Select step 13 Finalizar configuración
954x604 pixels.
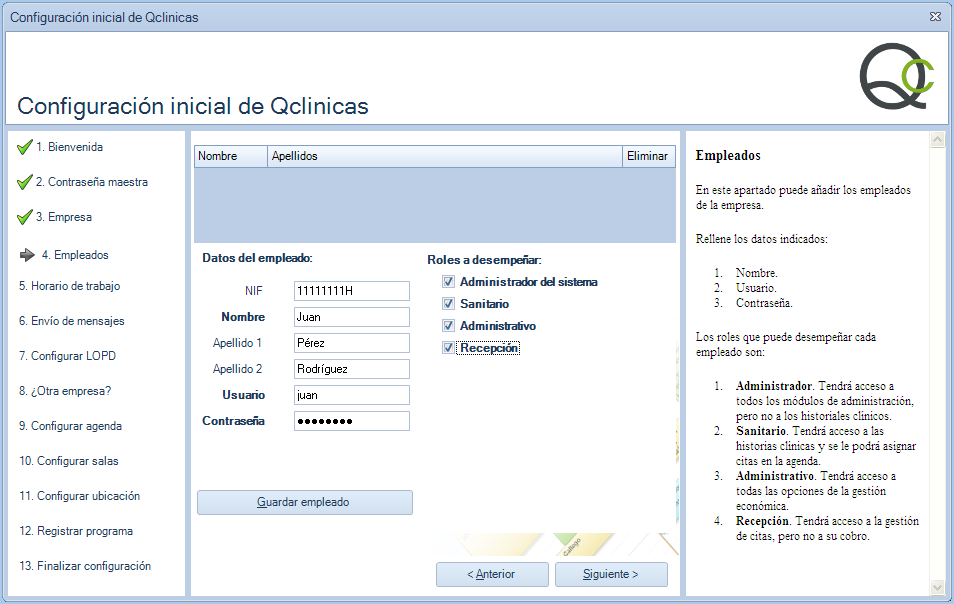point(84,566)
